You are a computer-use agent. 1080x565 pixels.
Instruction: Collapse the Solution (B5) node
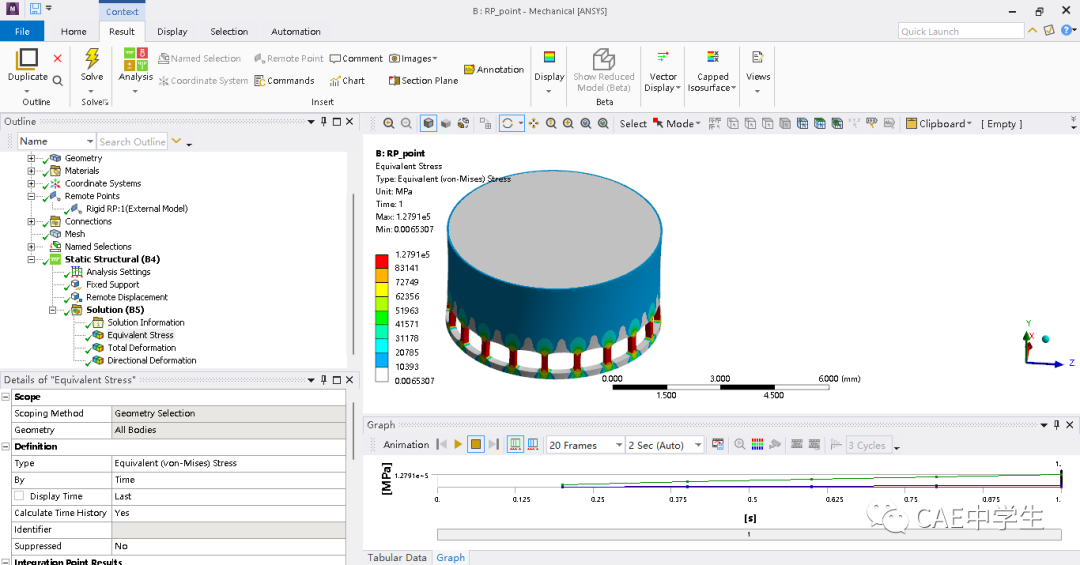point(52,310)
